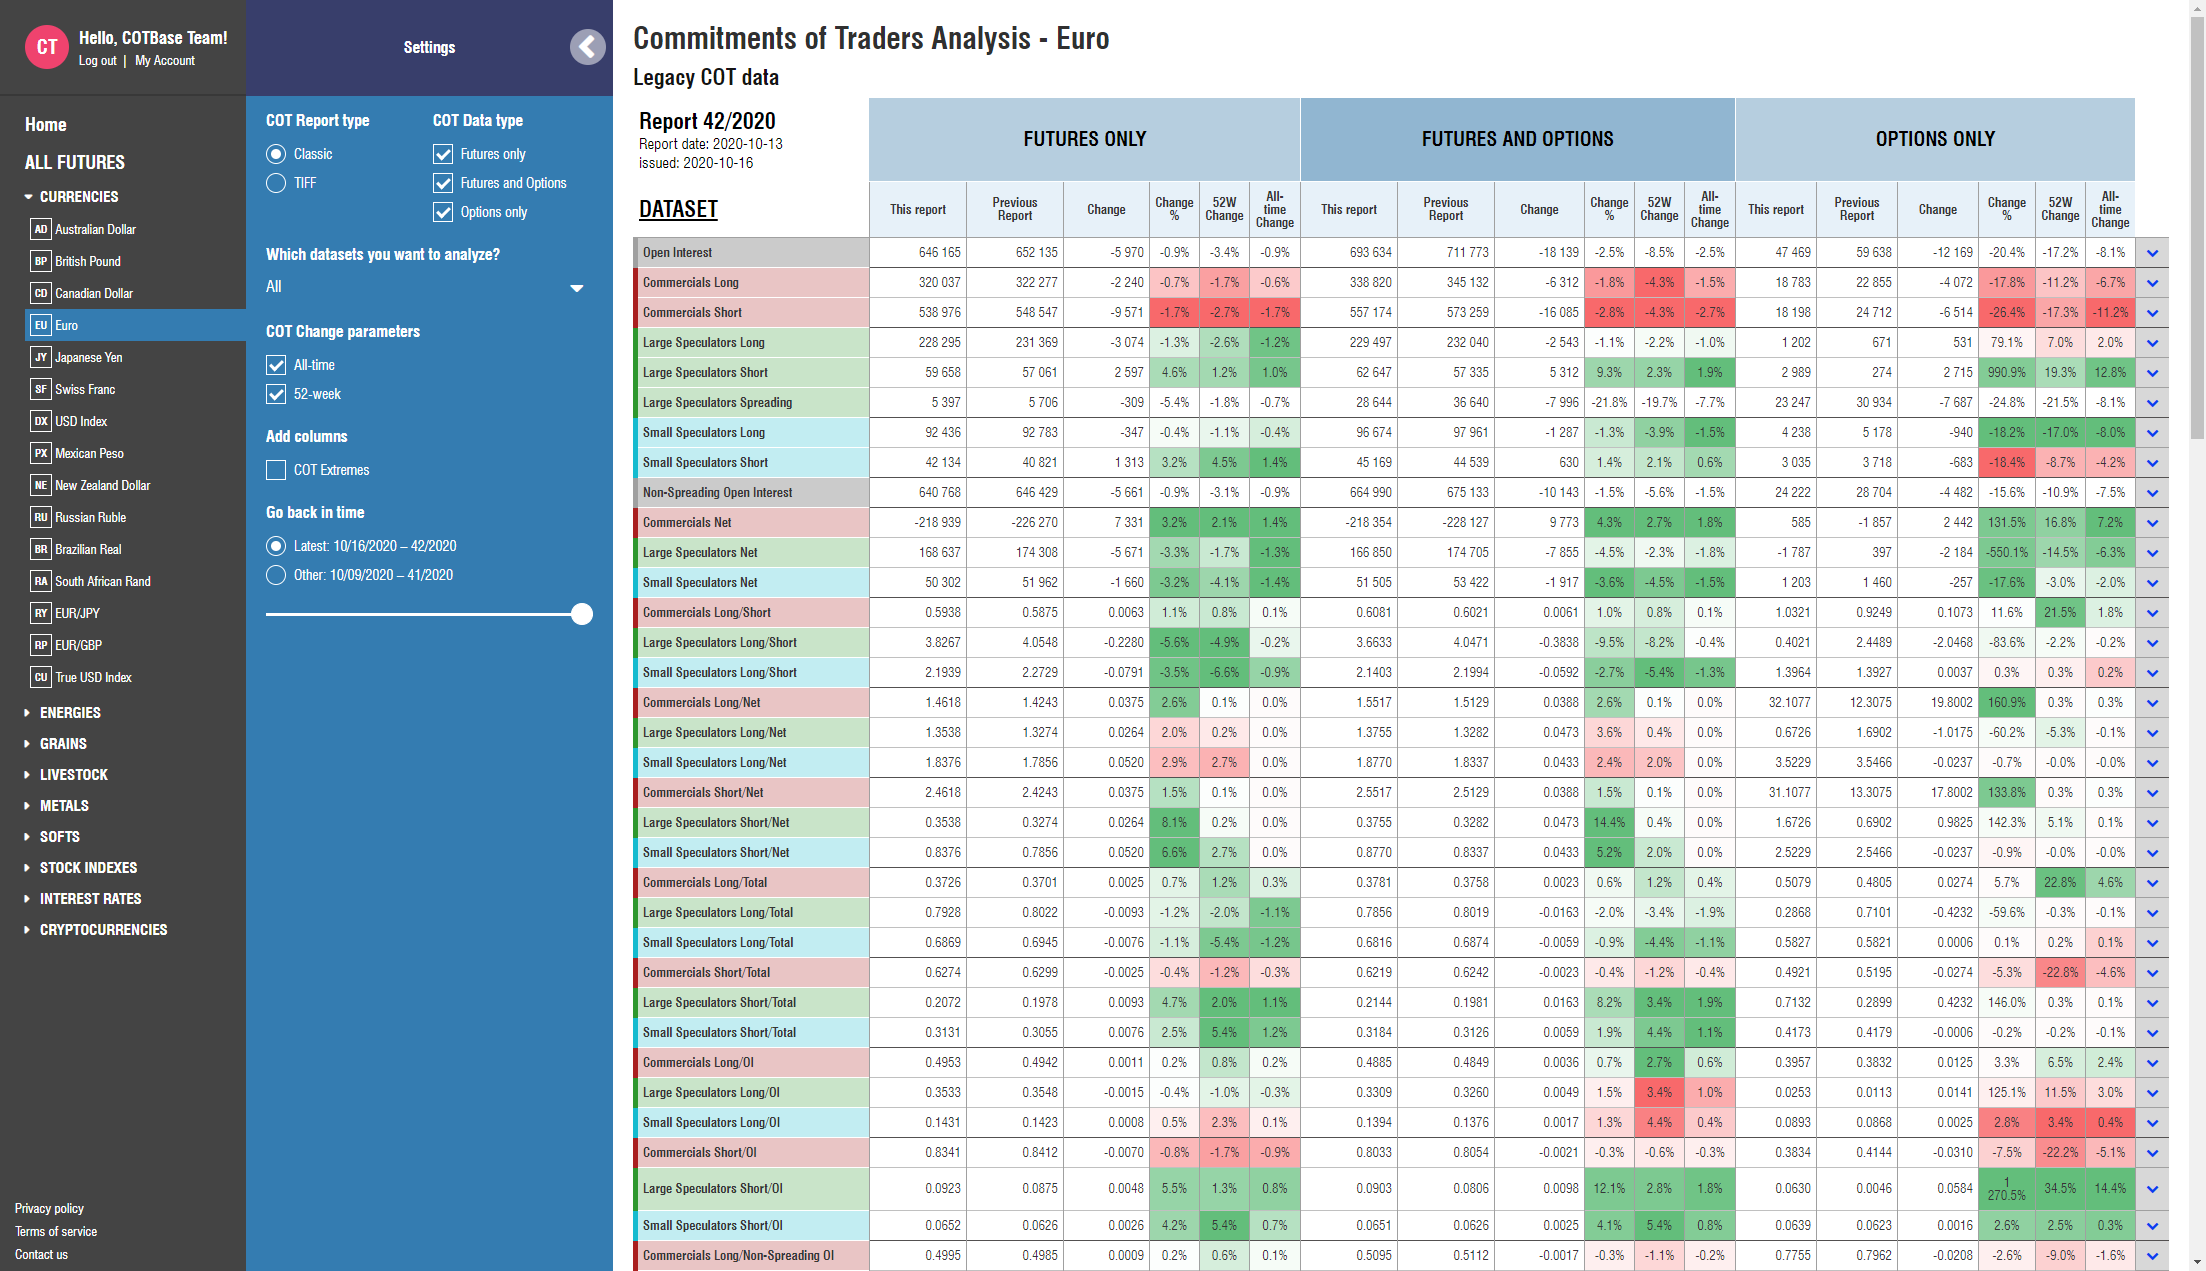Click the PX Mexican Peso icon
Image resolution: width=2206 pixels, height=1271 pixels.
40,453
